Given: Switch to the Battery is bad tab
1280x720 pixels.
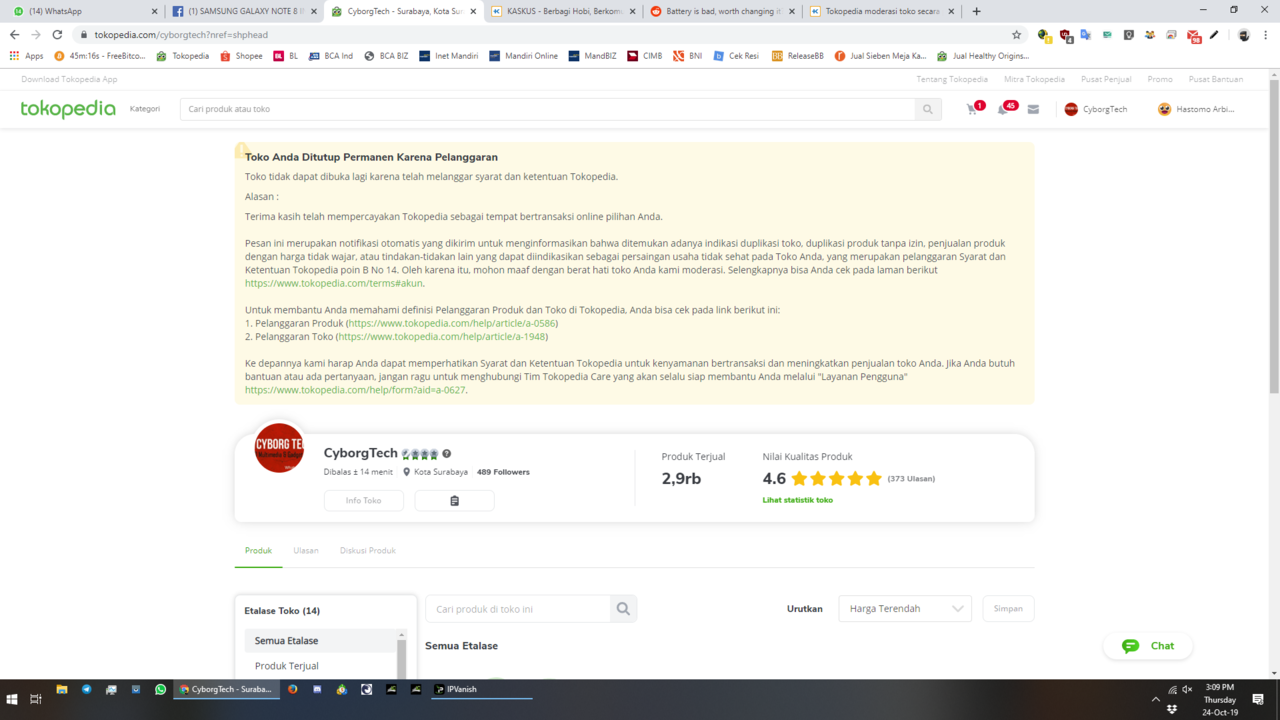Looking at the screenshot, I should [723, 11].
